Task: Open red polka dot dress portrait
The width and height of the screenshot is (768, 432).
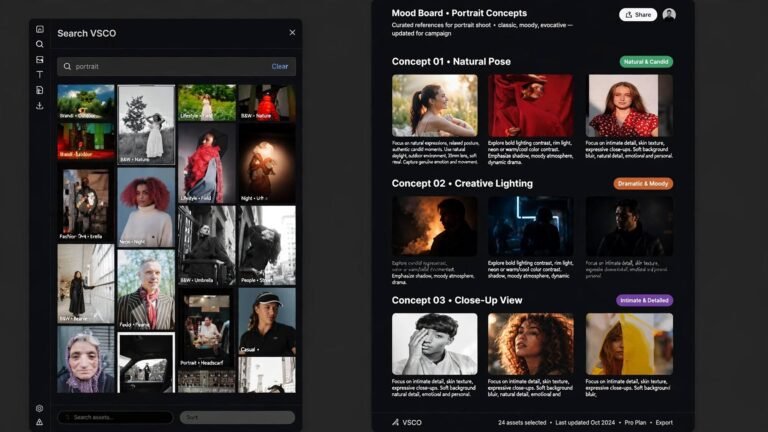Action: (x=629, y=105)
